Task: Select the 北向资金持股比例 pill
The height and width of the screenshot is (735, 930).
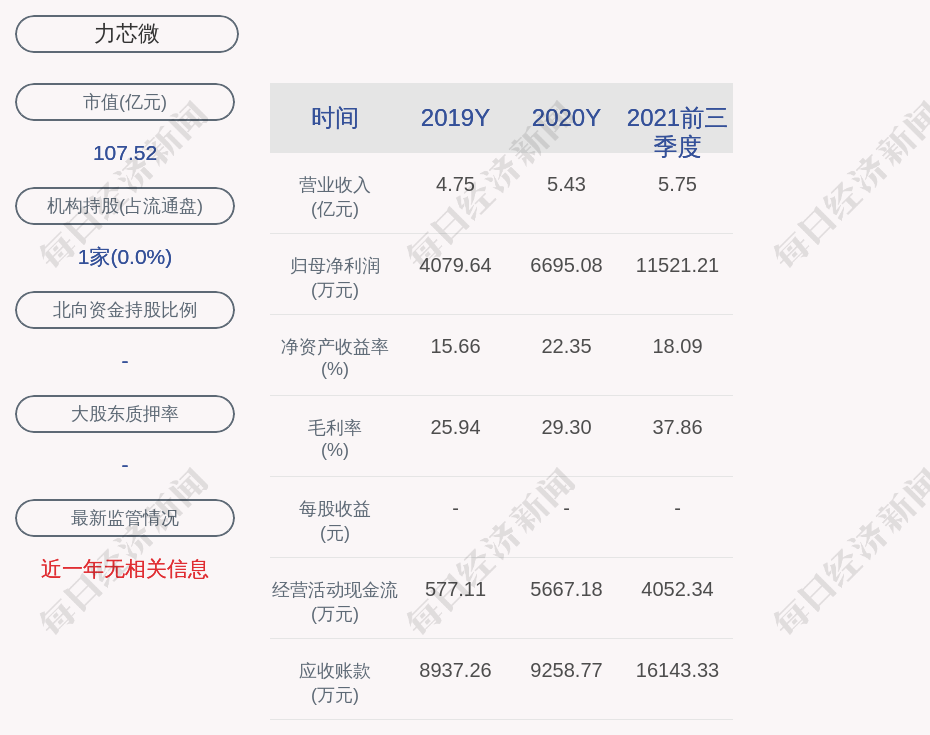Action: coord(125,310)
